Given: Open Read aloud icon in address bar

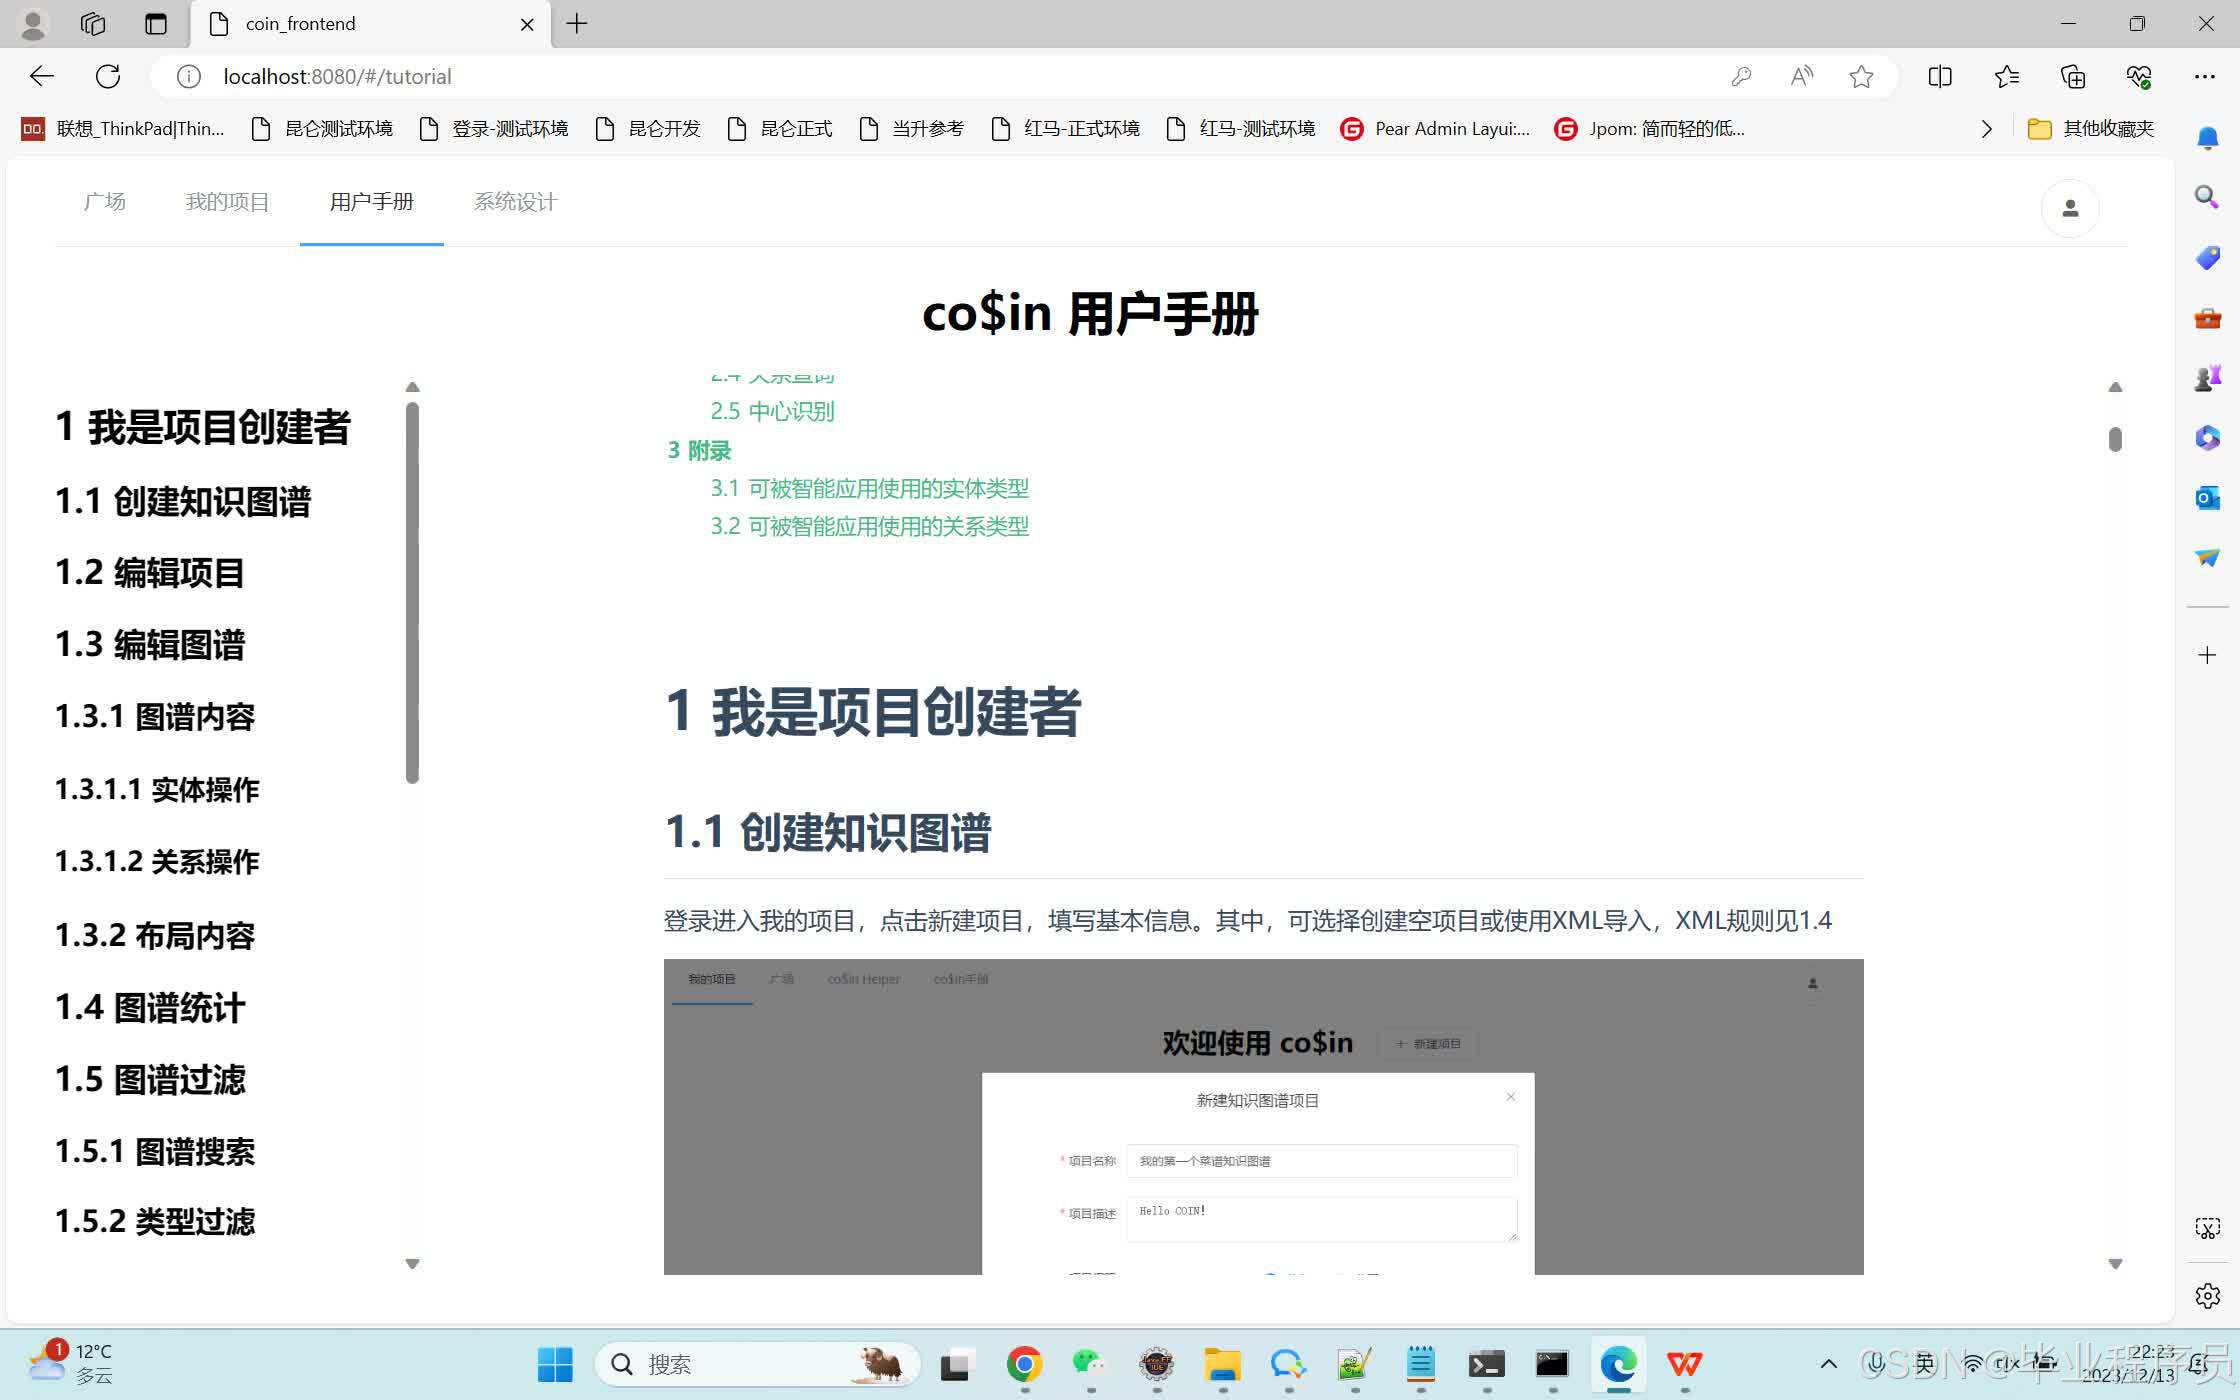Looking at the screenshot, I should pyautogui.click(x=1801, y=76).
